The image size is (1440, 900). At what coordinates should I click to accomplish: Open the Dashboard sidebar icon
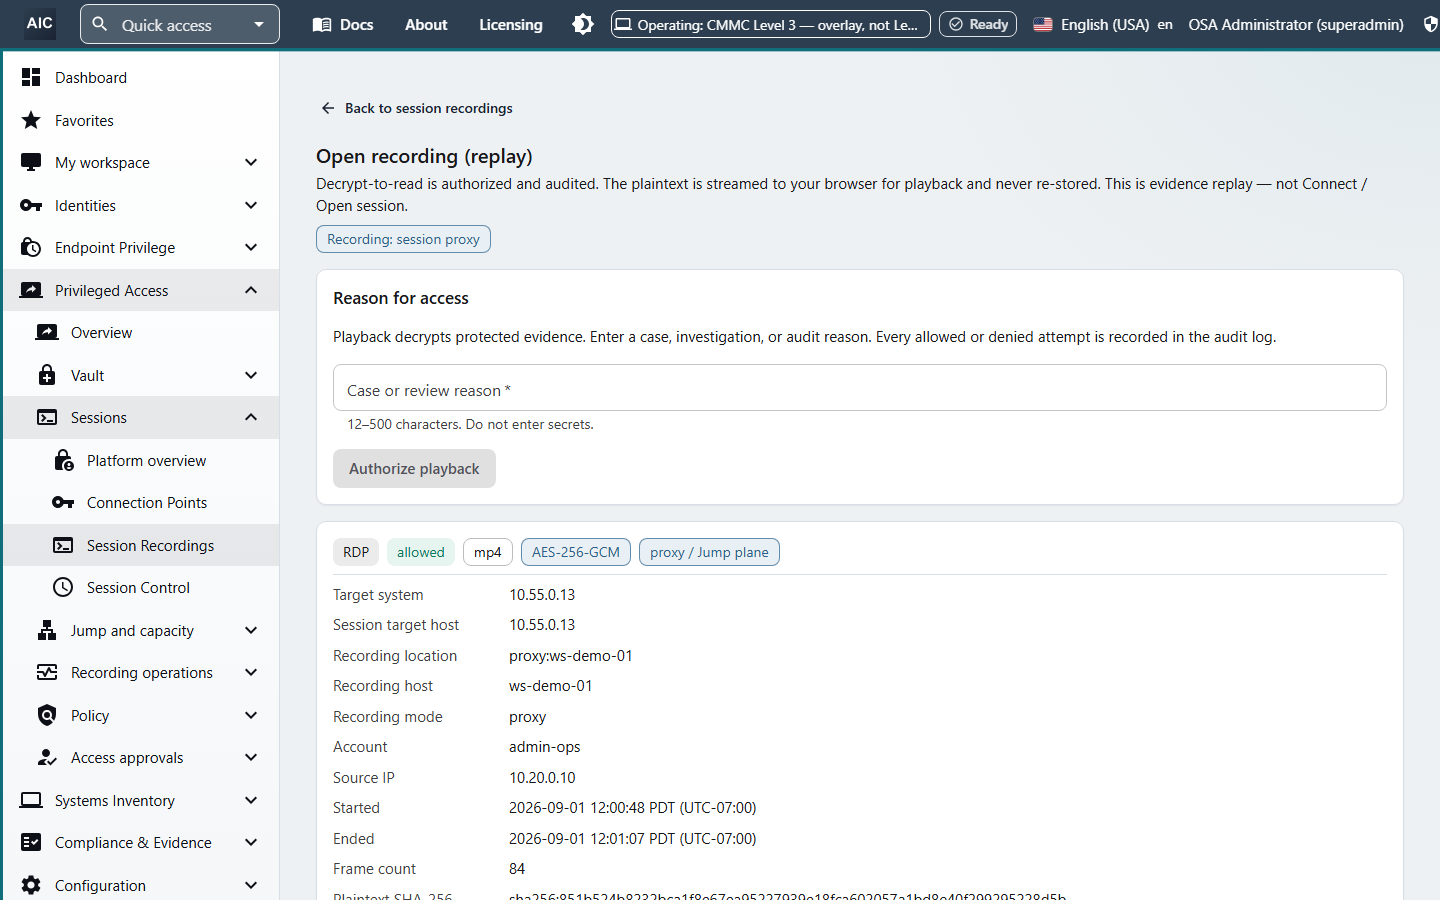tap(31, 77)
